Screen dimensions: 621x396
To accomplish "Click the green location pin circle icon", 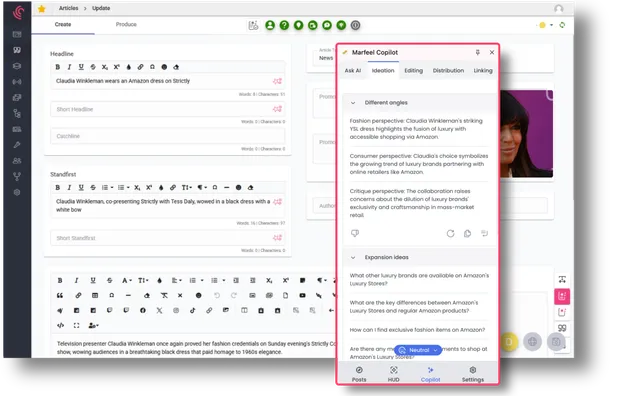I will point(299,25).
